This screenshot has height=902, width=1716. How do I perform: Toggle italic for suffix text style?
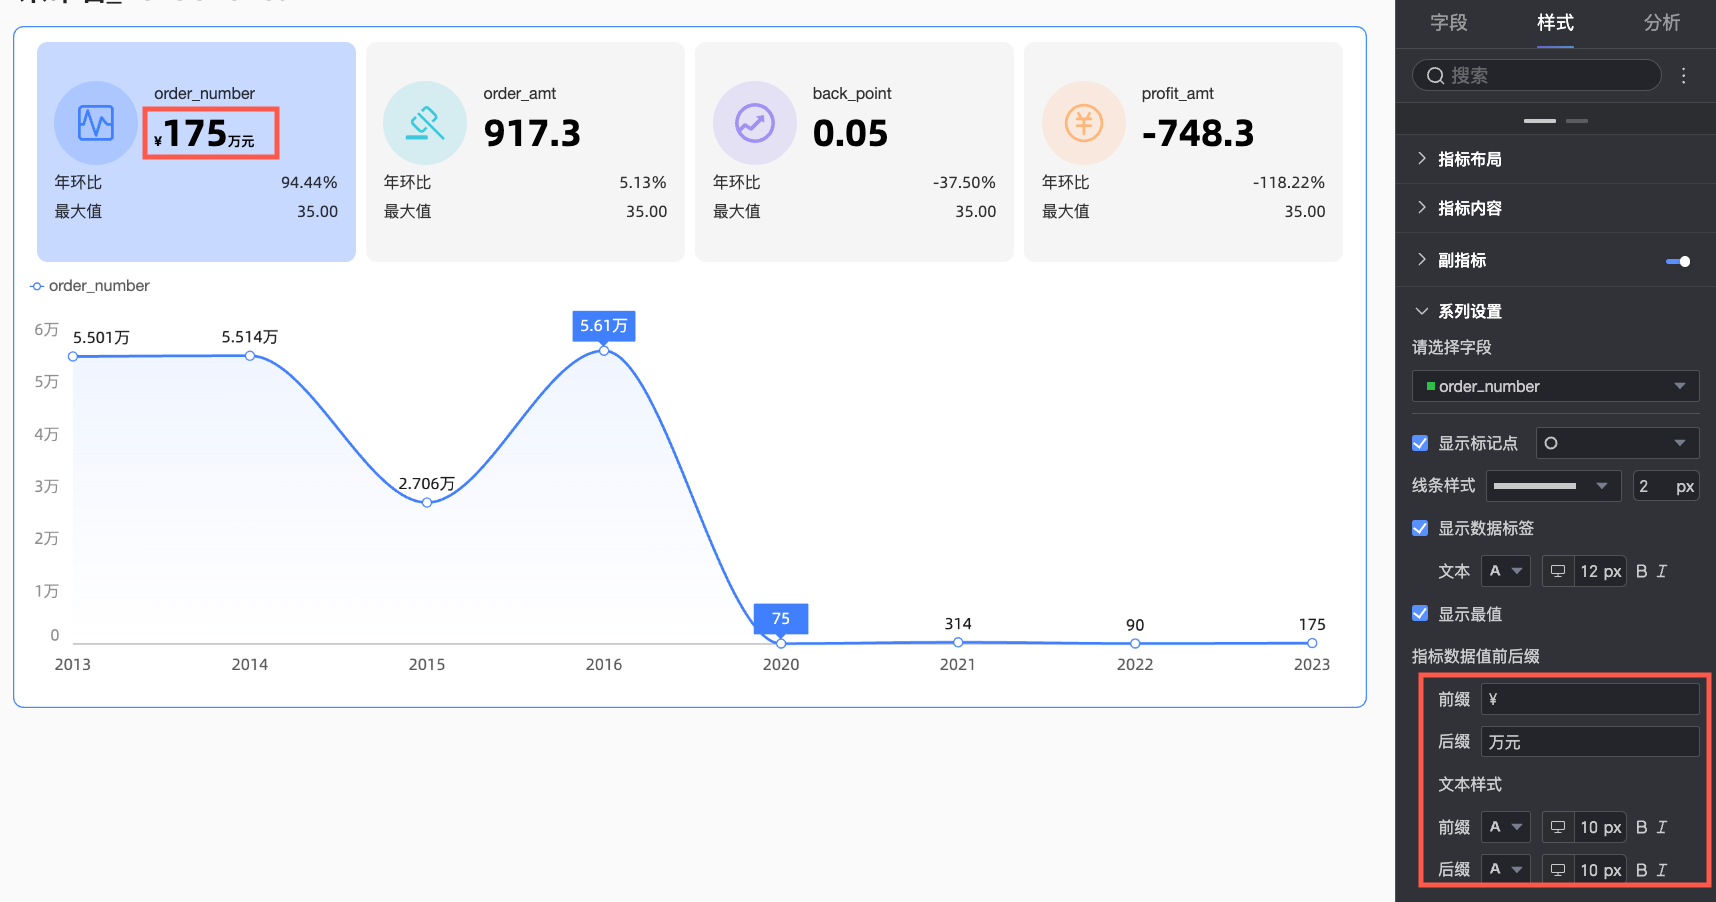click(x=1662, y=870)
